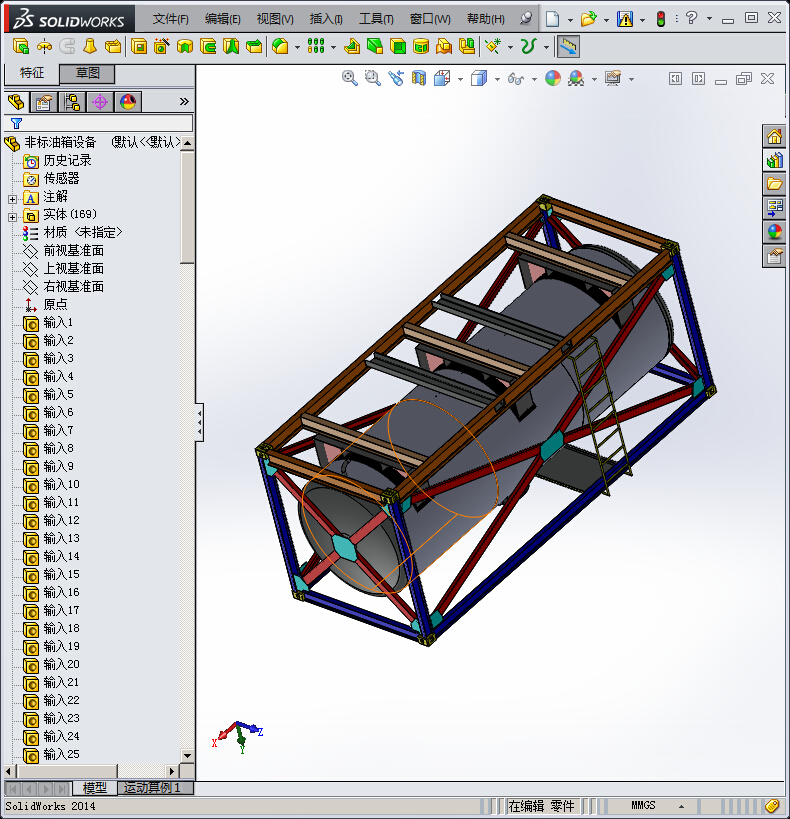Open the 插入(I) menu
The image size is (790, 819).
click(x=326, y=19)
